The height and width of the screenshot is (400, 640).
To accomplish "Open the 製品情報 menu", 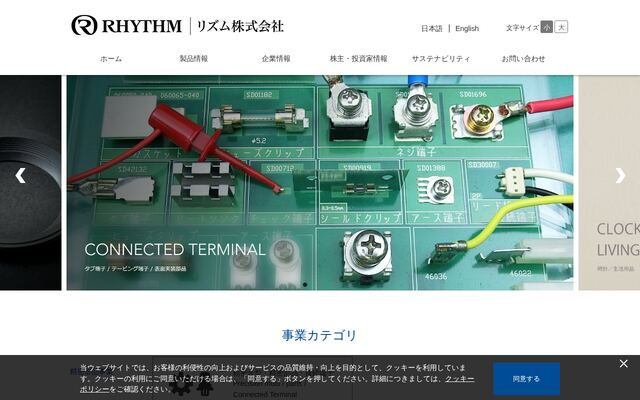I will (x=193, y=59).
